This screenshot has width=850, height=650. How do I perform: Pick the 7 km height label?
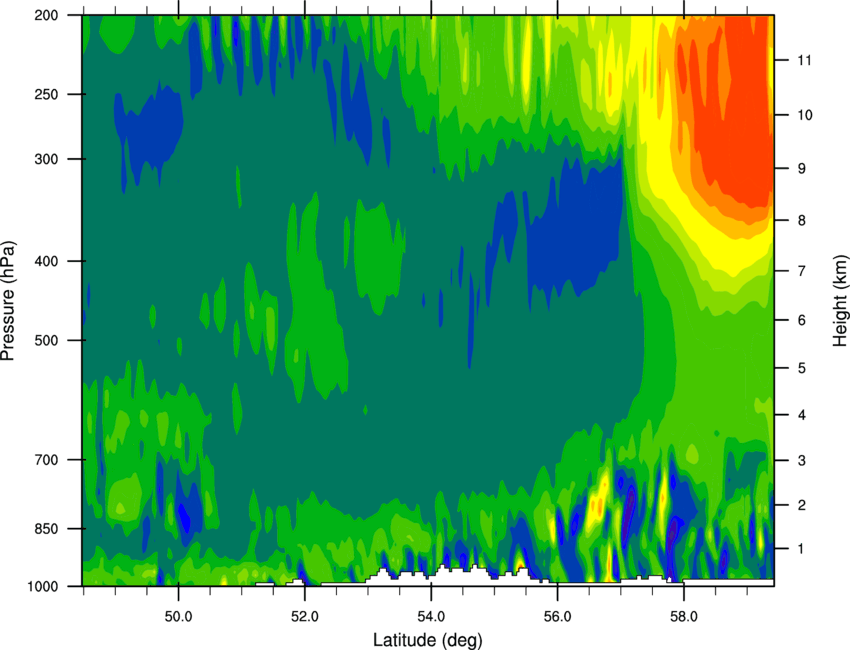[802, 271]
